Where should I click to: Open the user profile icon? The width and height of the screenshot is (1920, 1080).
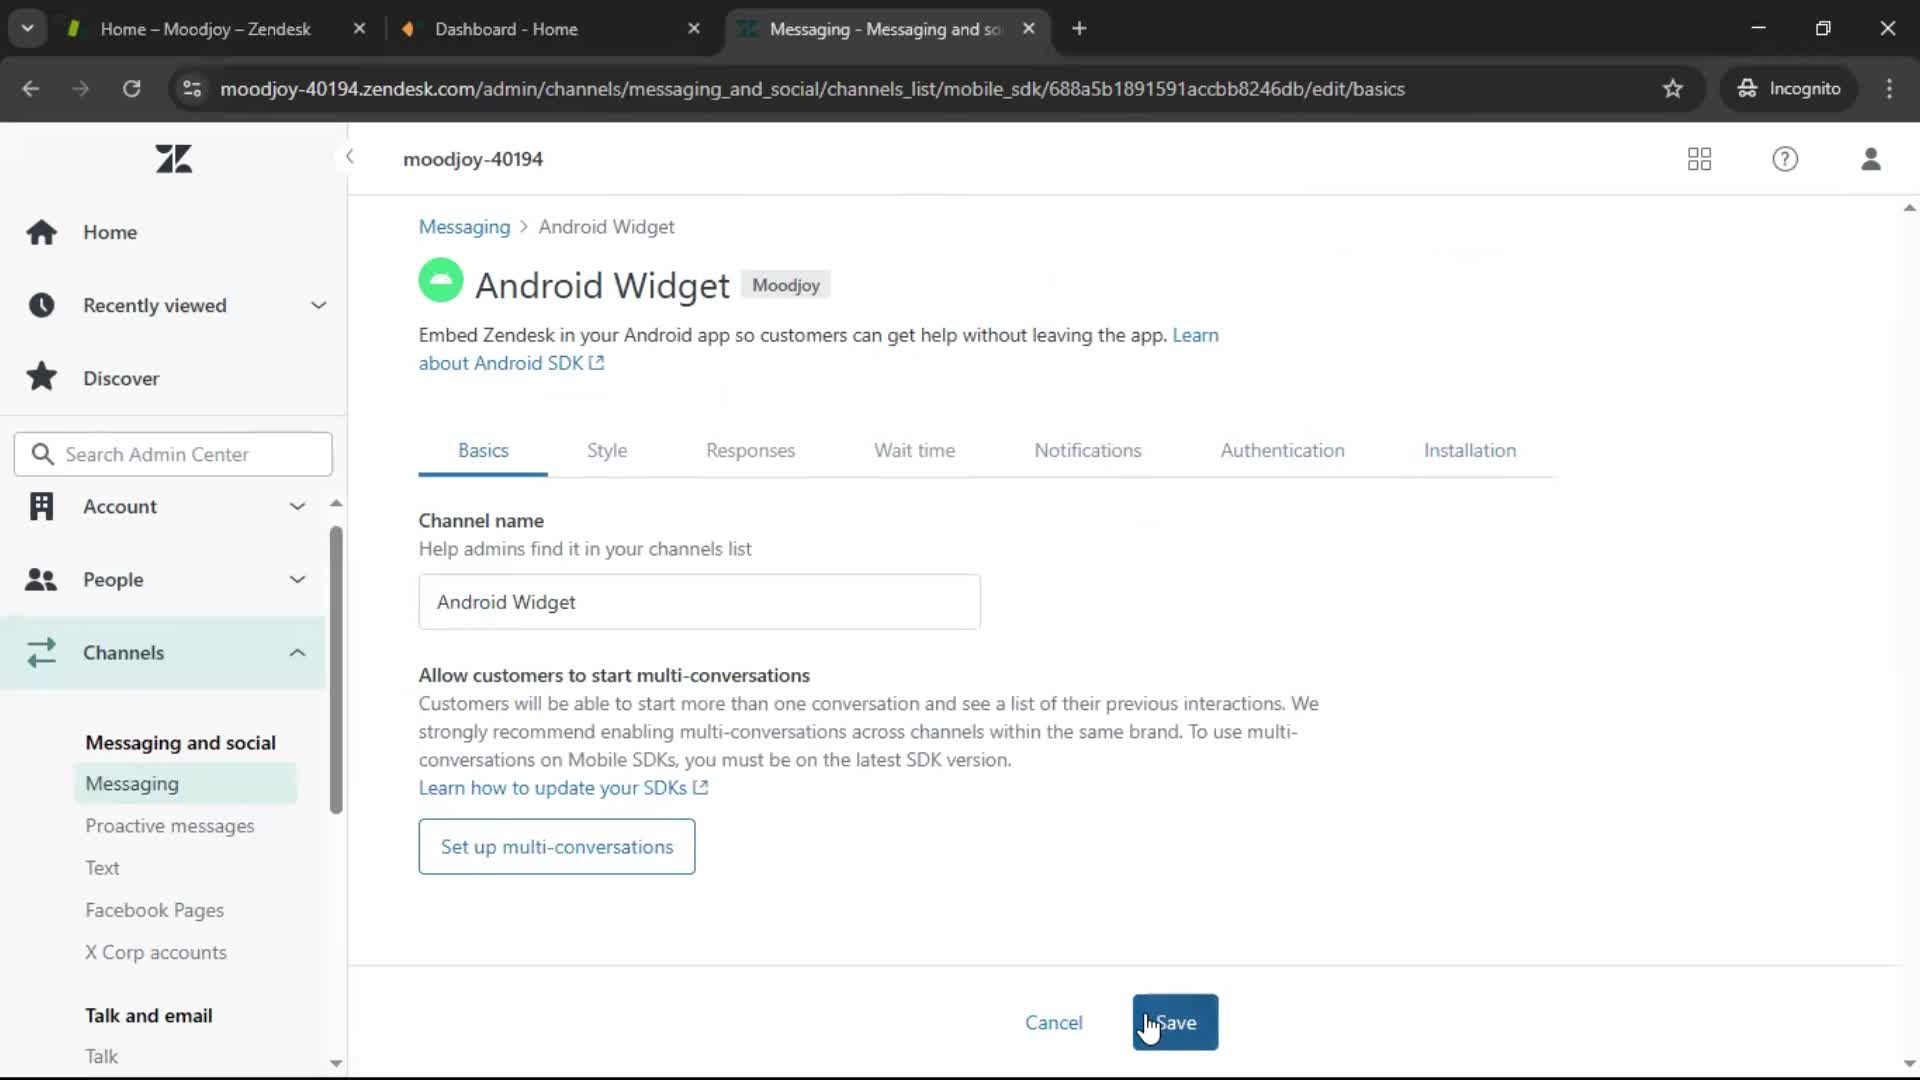click(1870, 159)
